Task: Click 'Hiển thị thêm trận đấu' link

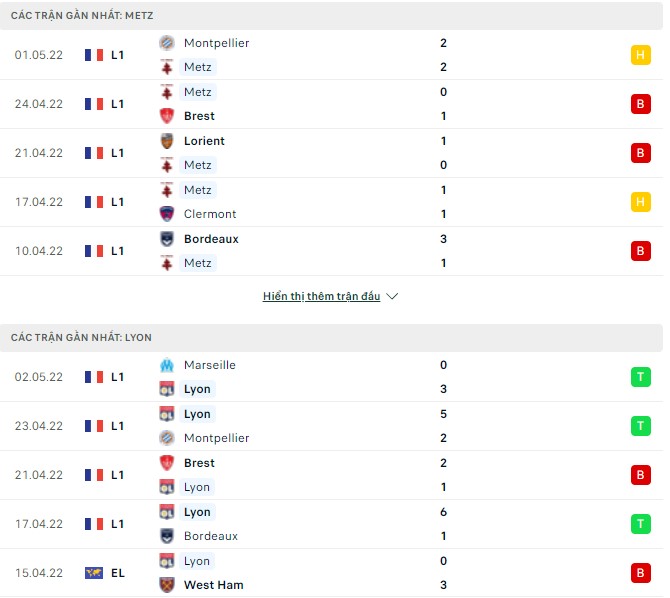Action: pos(321,297)
